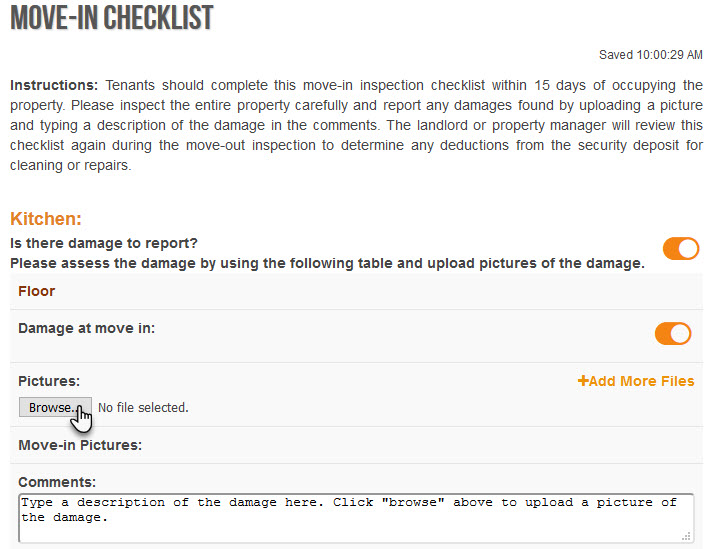
Task: Click the Move-In Checklist page heading
Action: point(112,18)
